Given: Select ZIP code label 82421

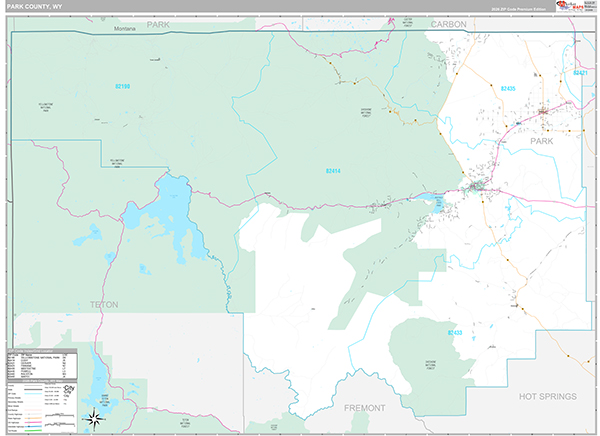Looking at the screenshot, I should tap(580, 73).
